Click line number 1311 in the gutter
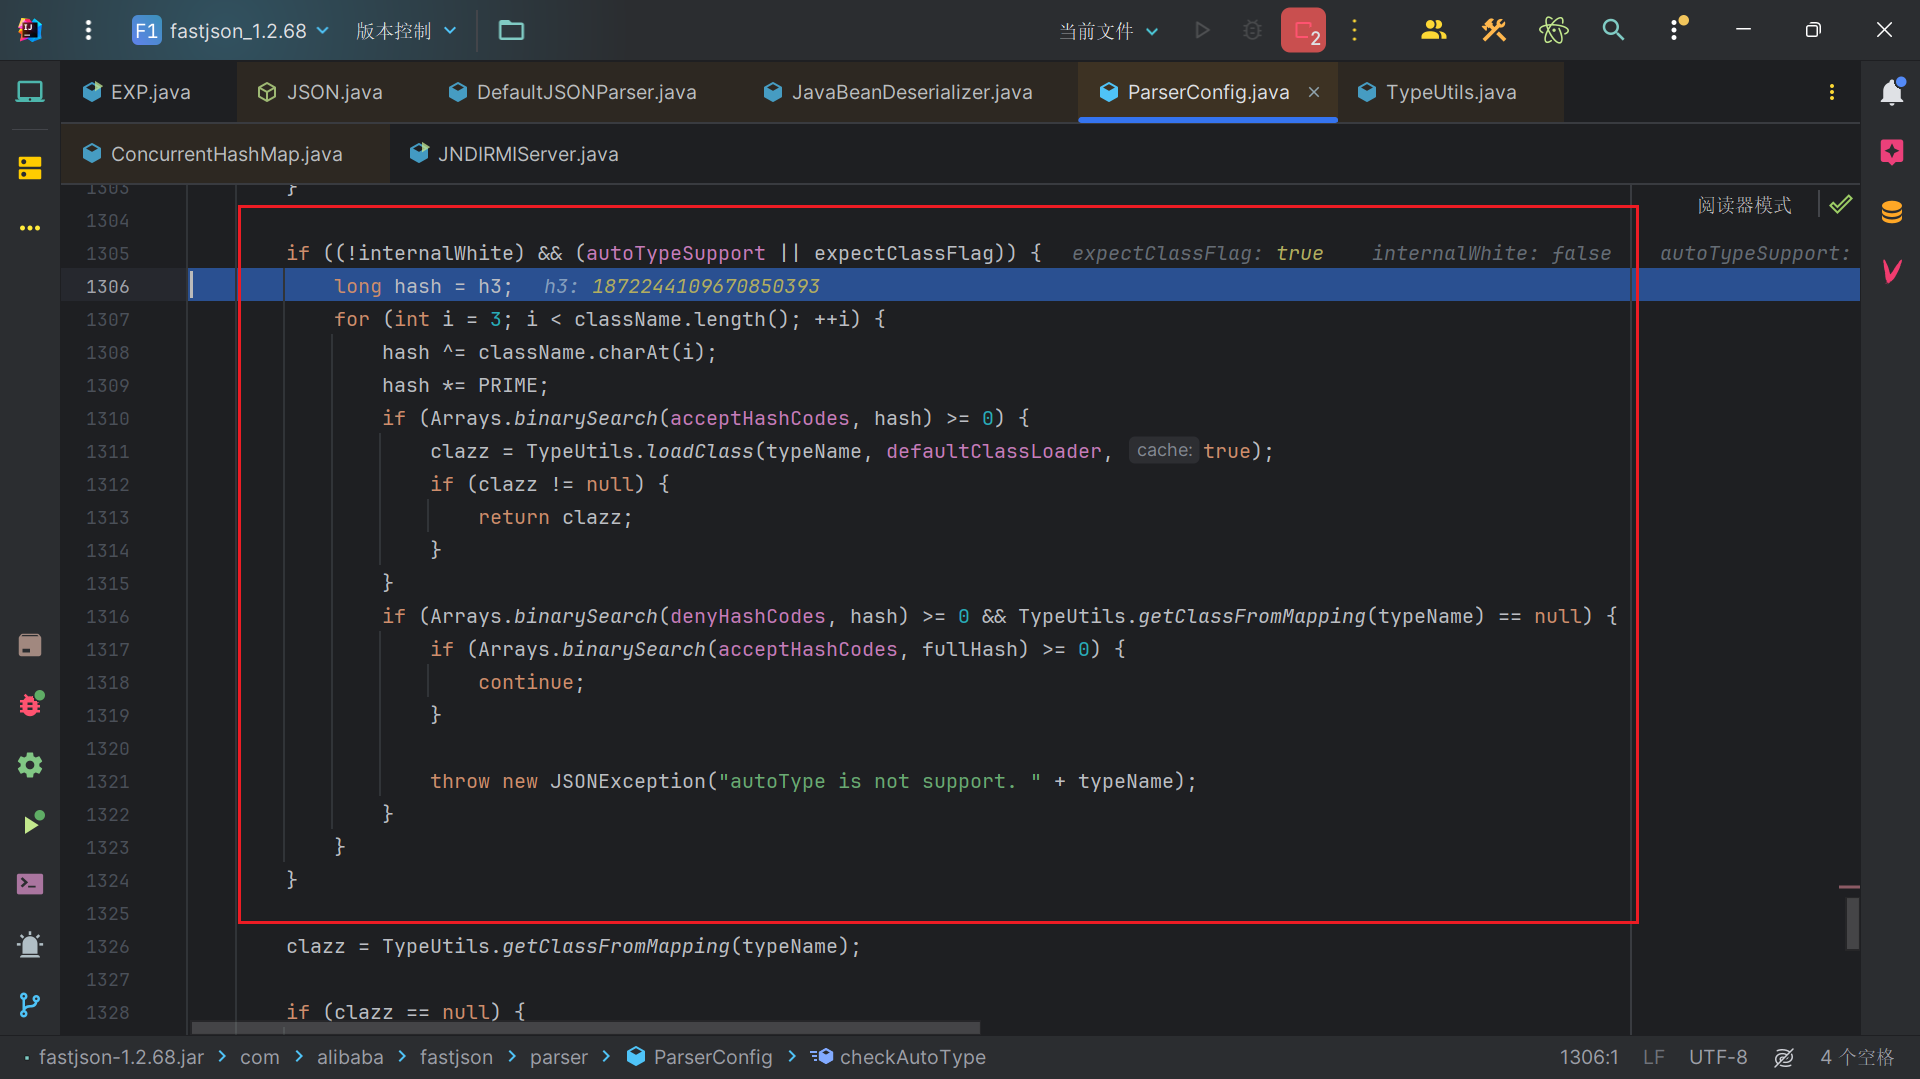 click(x=108, y=451)
